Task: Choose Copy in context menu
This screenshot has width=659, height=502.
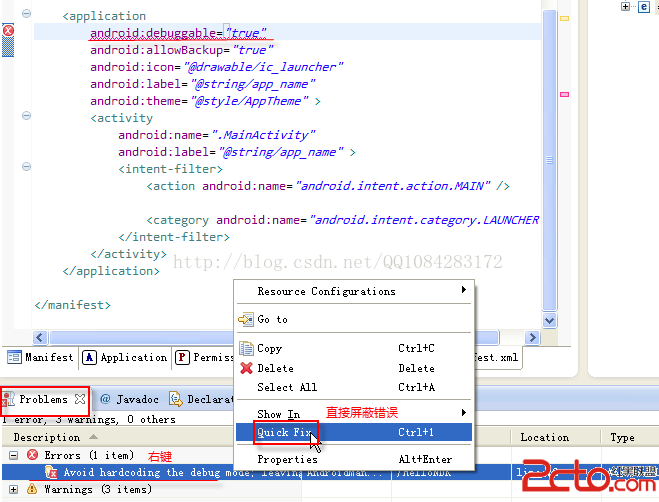Action: (353, 348)
